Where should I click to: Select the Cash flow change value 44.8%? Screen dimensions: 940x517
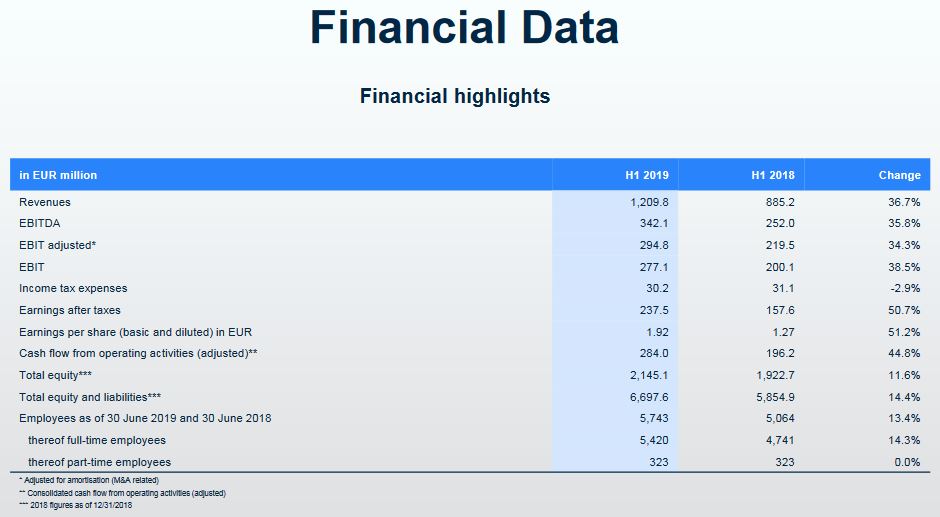point(904,353)
